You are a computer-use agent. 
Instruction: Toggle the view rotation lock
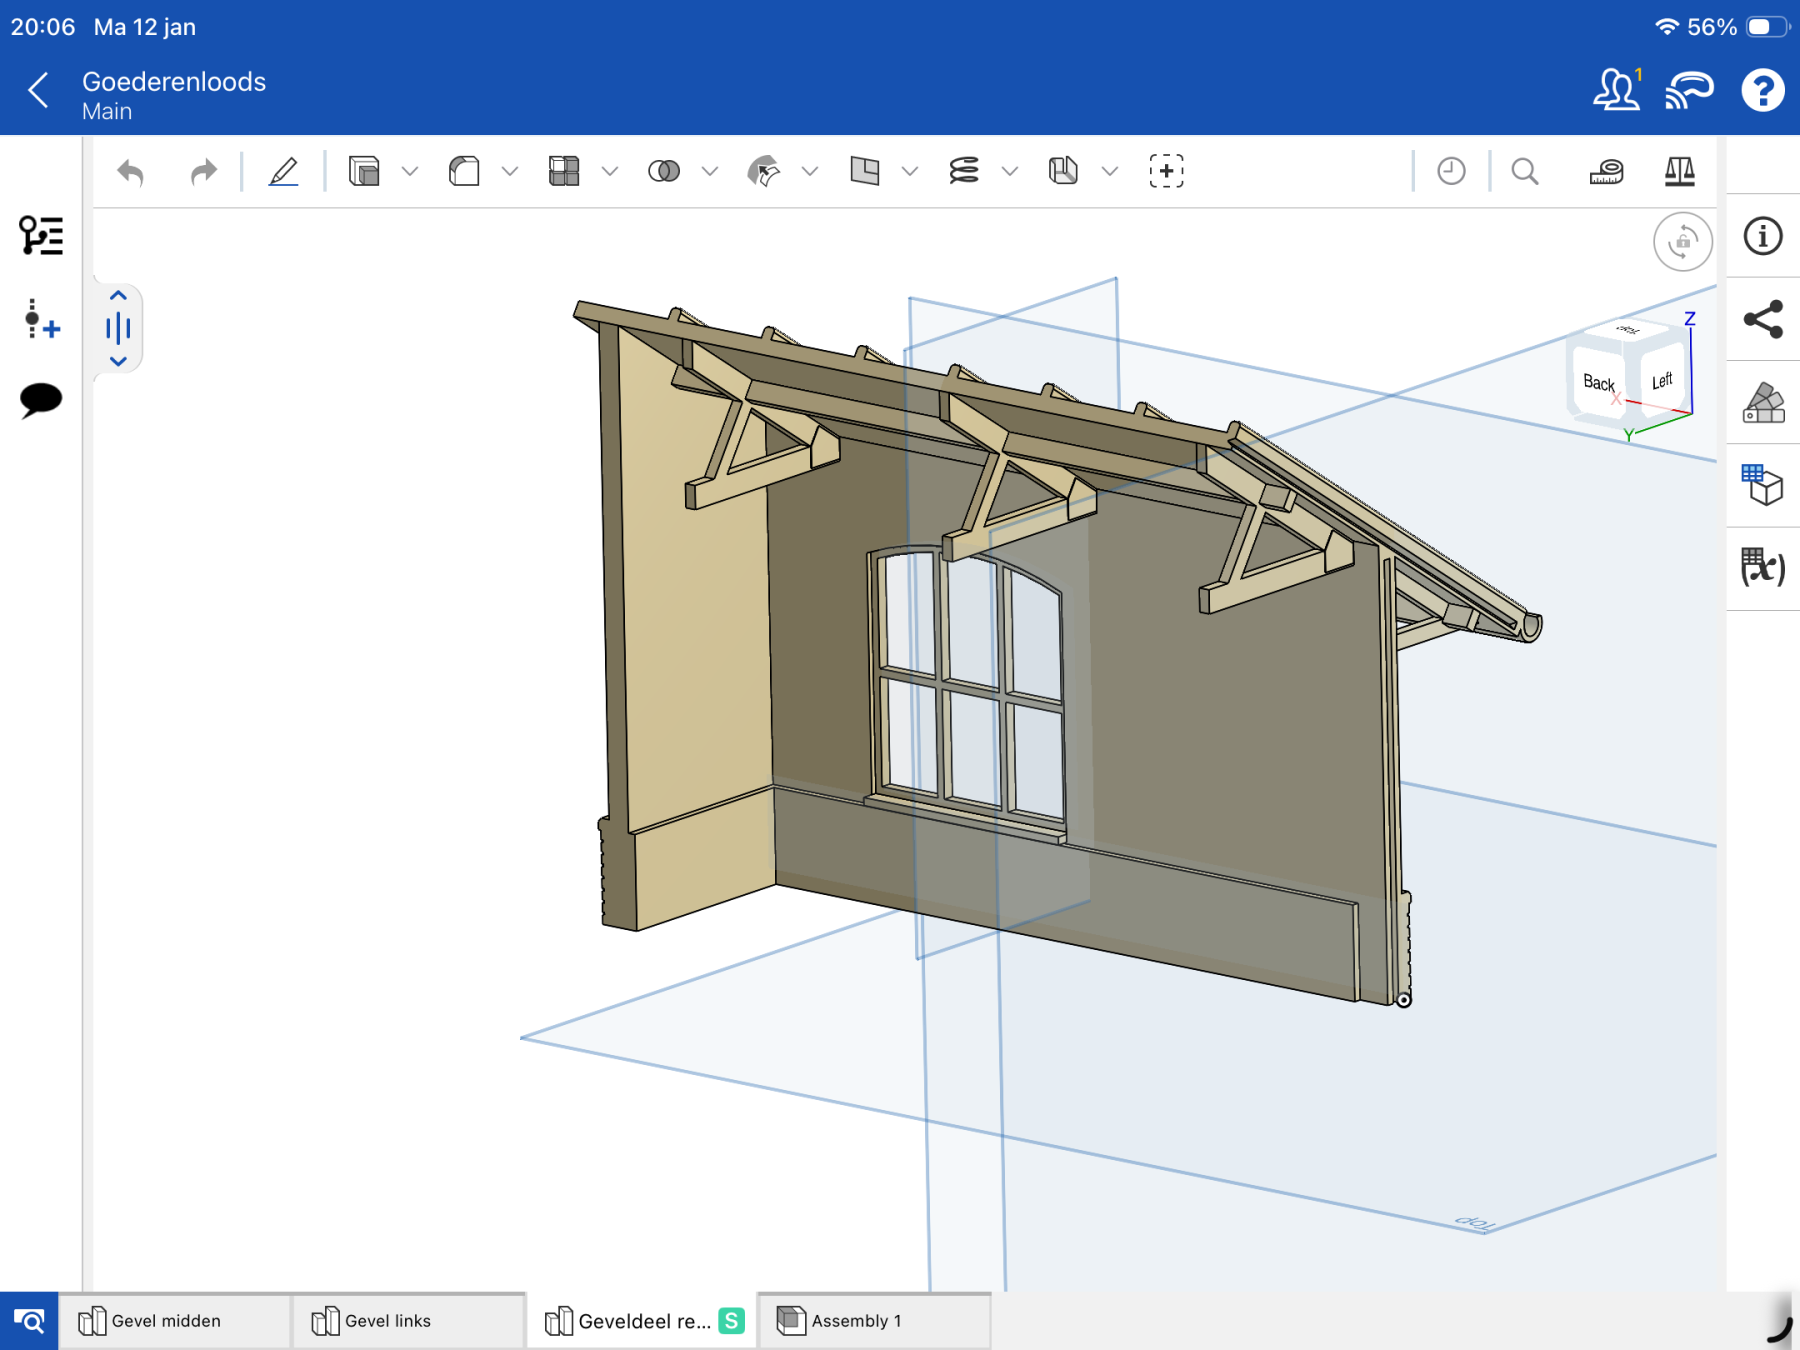[1682, 241]
